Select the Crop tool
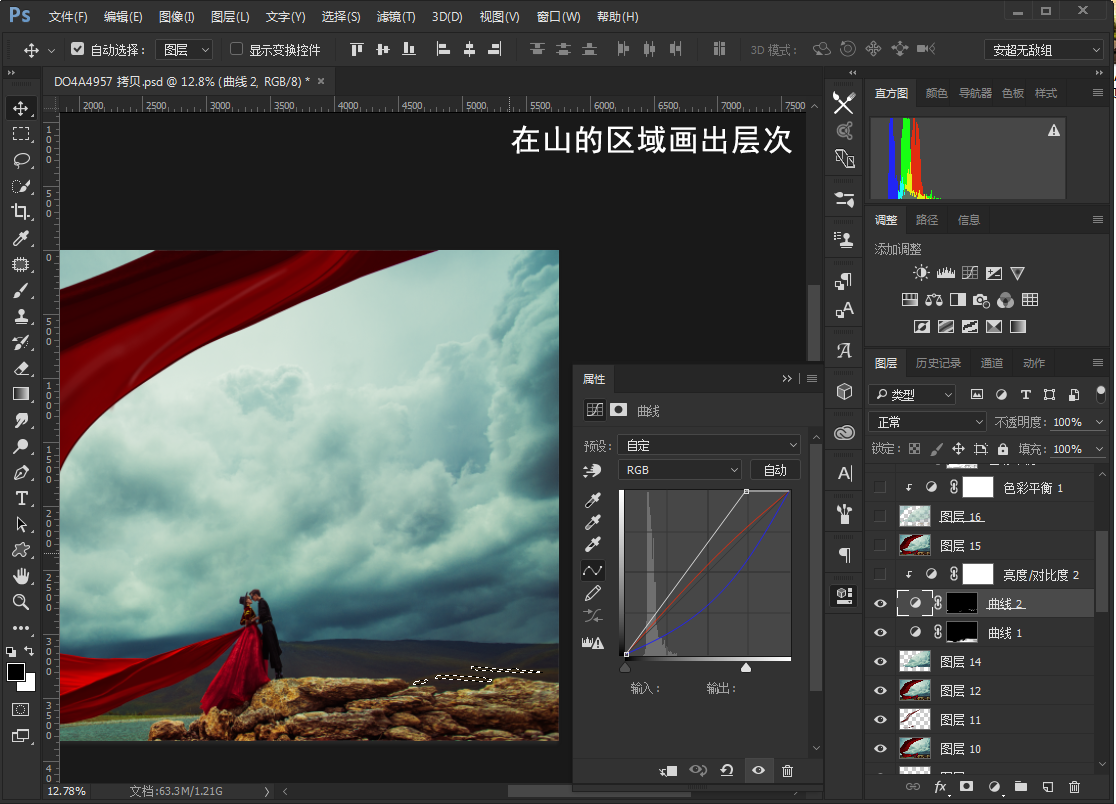This screenshot has width=1116, height=804. tap(21, 212)
